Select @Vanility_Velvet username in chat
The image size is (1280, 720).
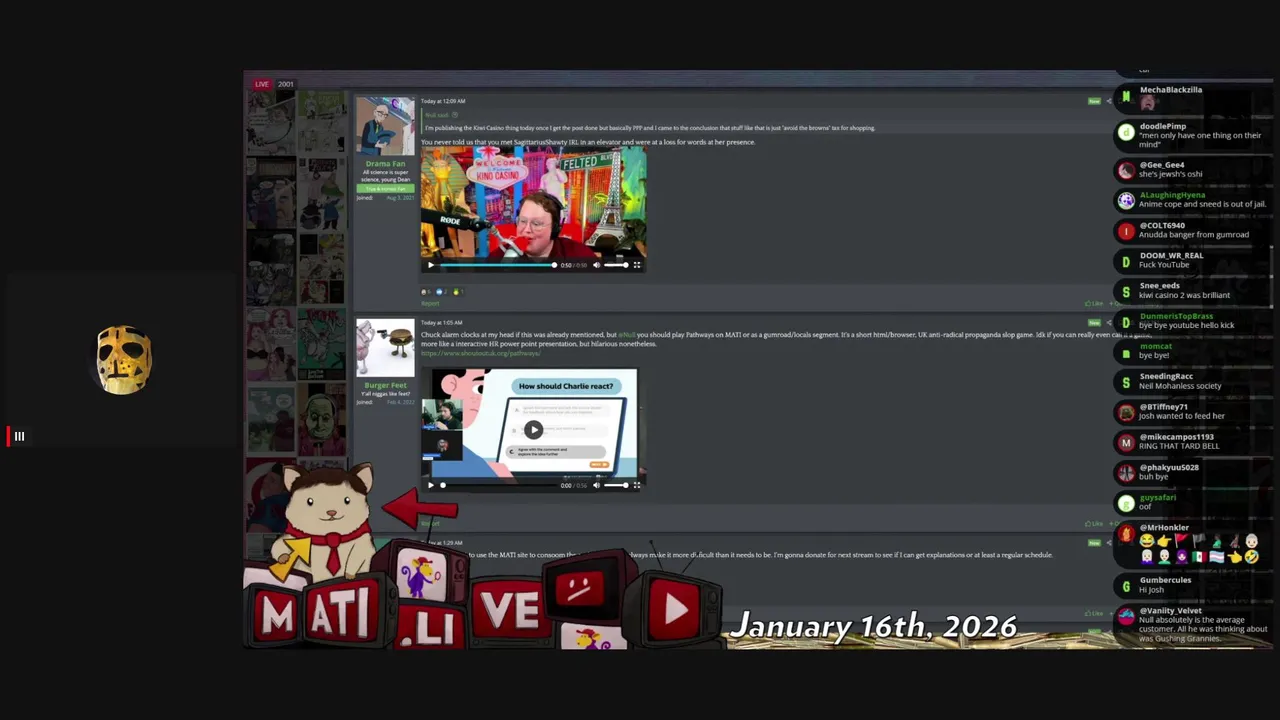coord(1170,610)
